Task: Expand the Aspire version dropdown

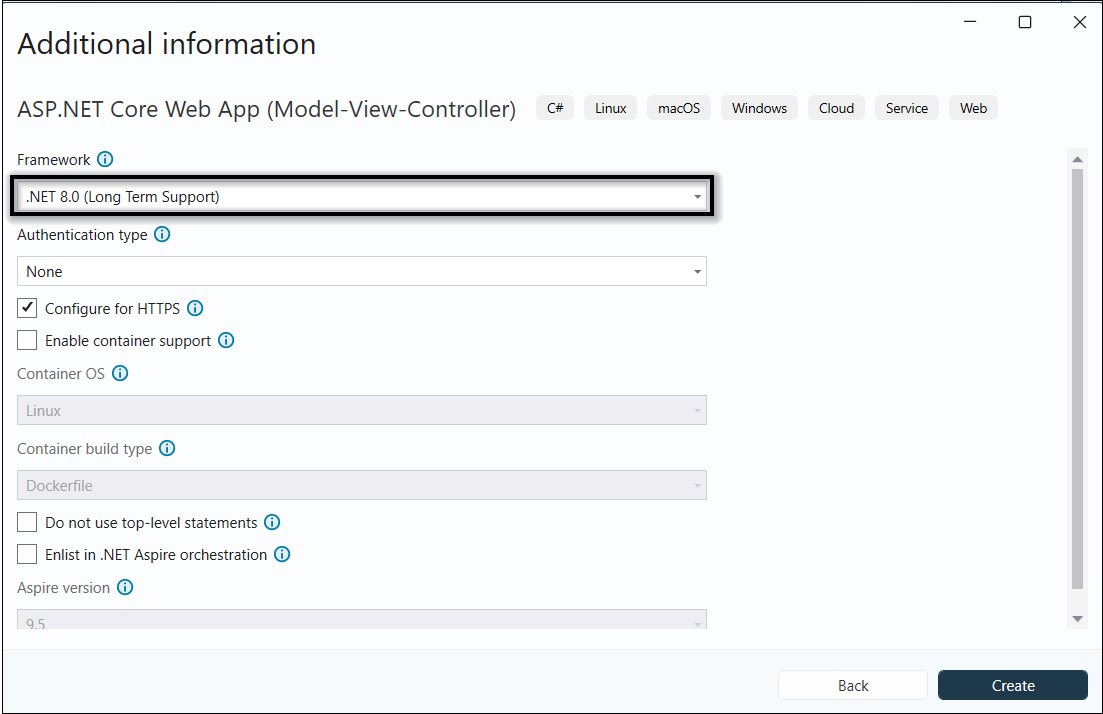Action: coord(697,620)
